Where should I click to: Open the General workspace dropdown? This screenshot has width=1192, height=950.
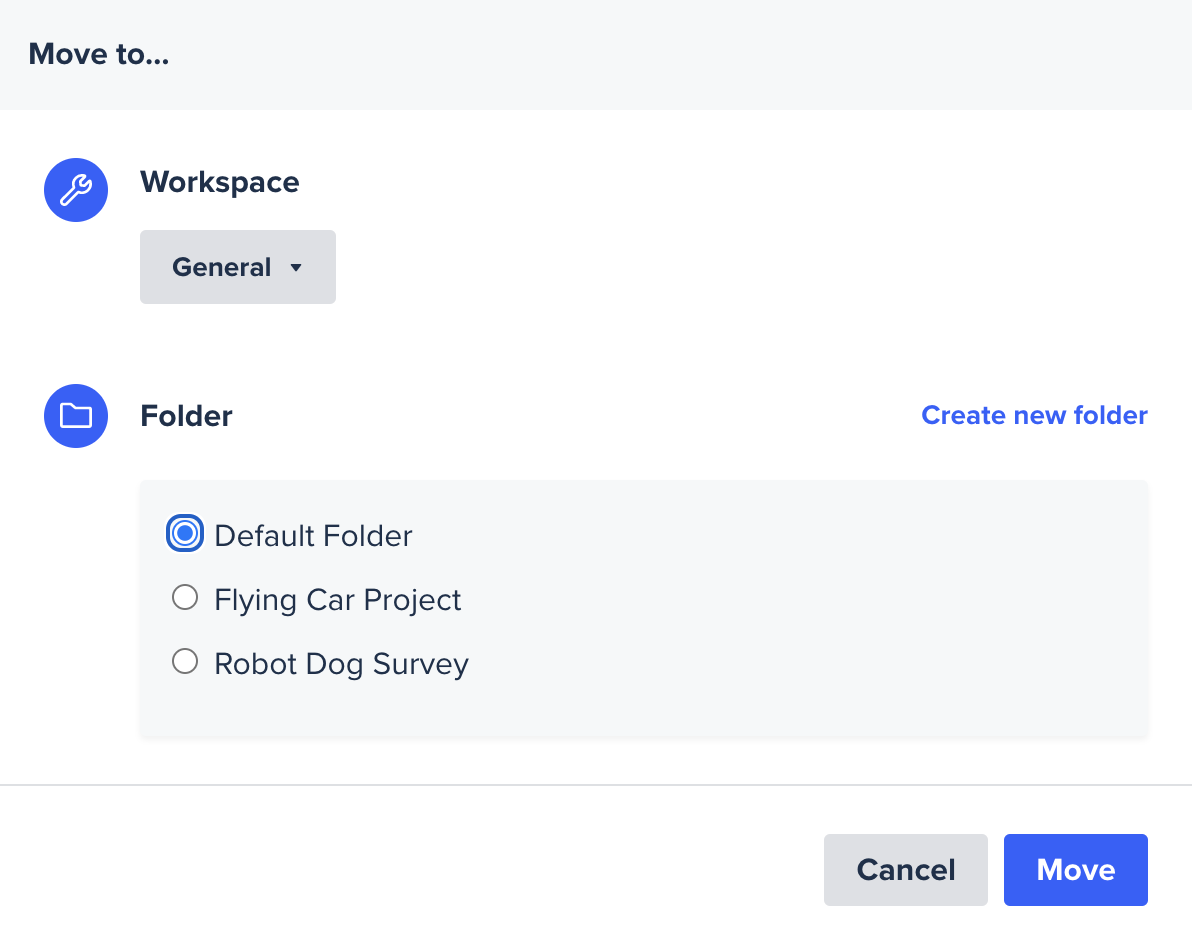point(238,267)
